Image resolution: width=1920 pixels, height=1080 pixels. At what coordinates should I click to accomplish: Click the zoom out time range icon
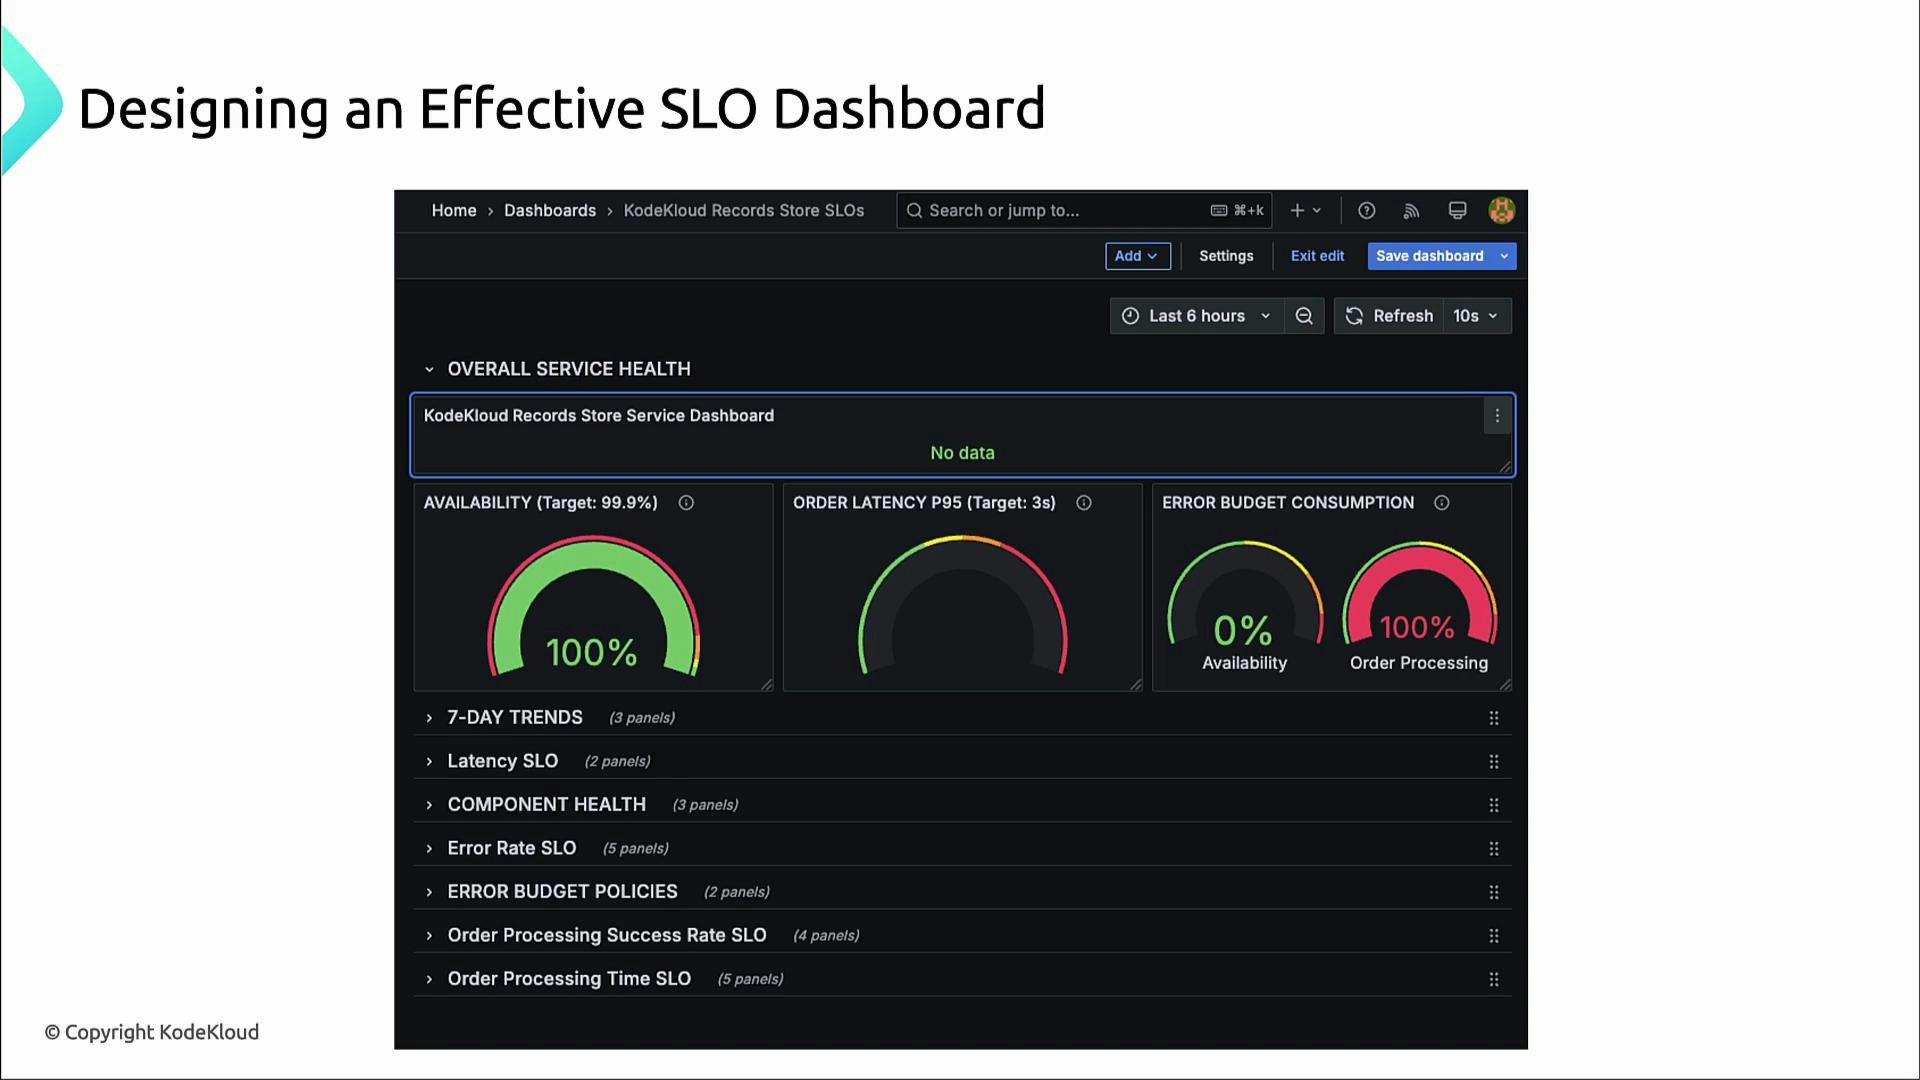(x=1304, y=315)
